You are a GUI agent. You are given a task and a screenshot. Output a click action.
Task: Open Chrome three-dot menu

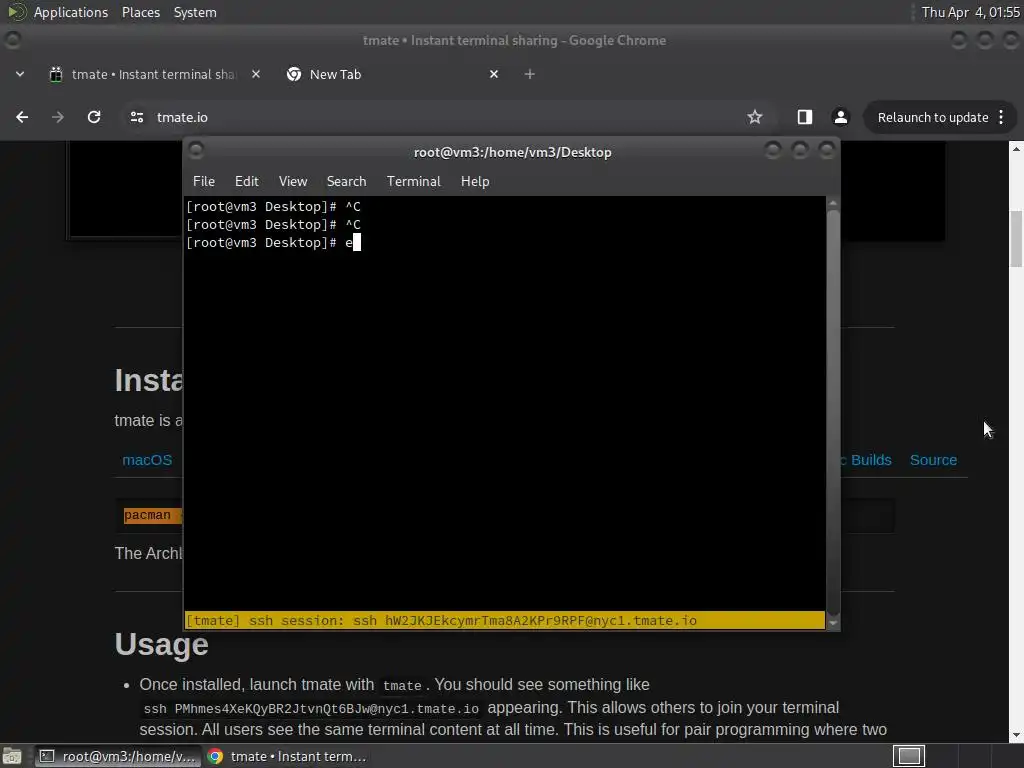click(1001, 117)
